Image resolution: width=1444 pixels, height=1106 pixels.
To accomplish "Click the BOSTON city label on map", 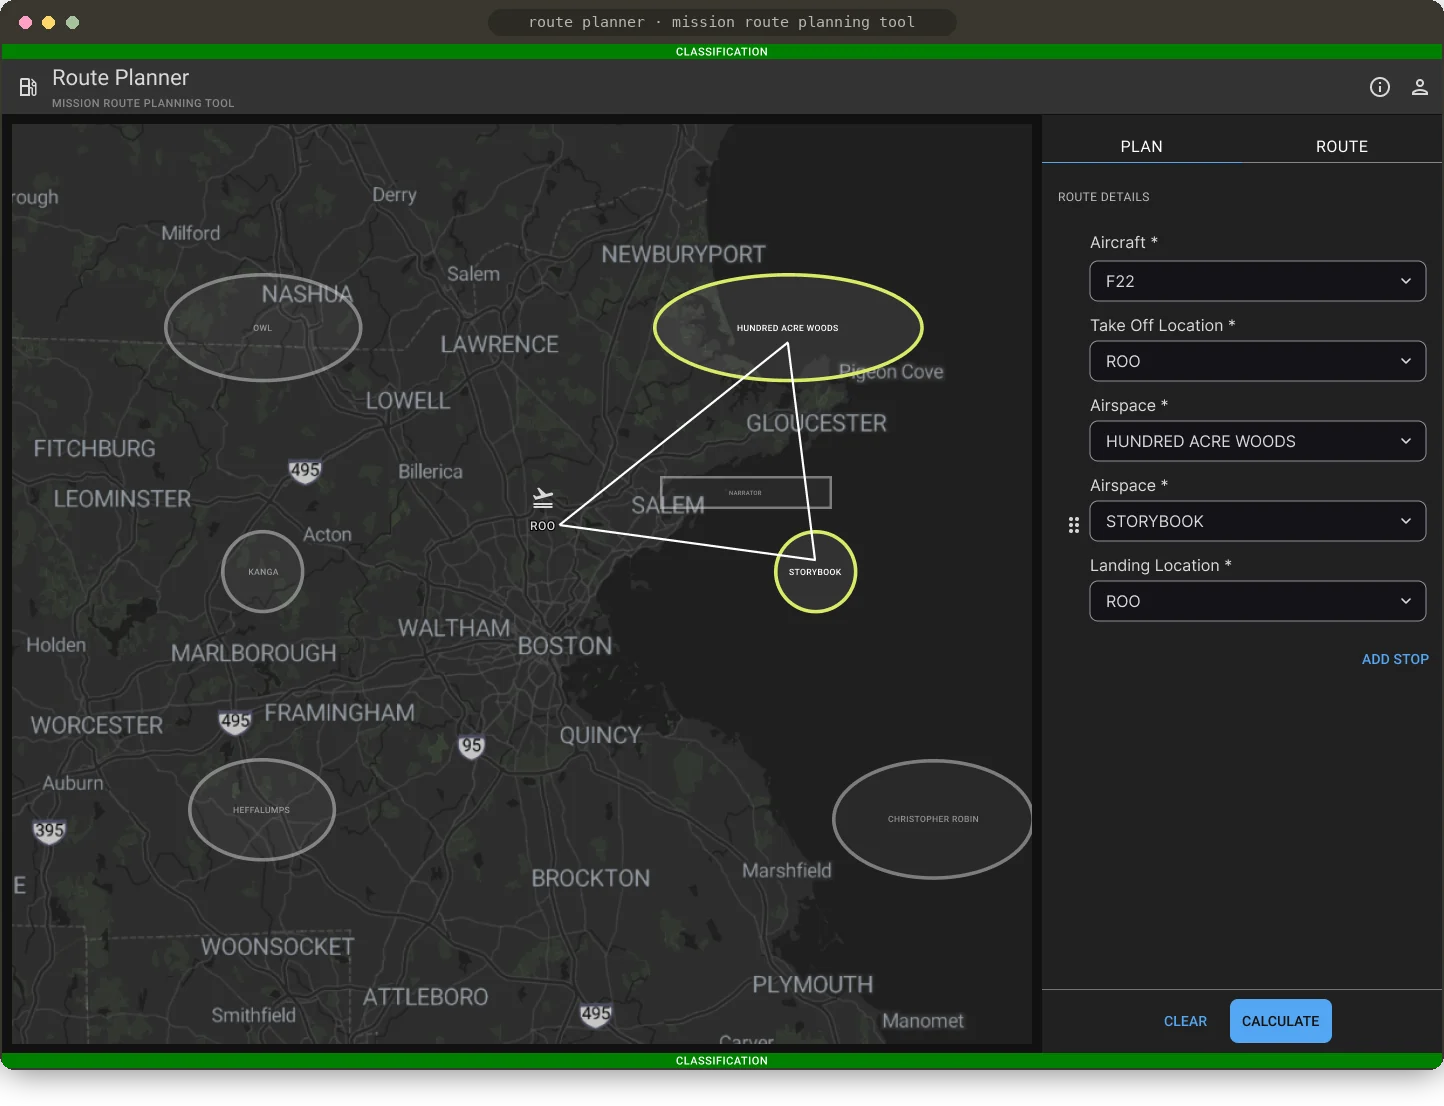I will coord(565,646).
